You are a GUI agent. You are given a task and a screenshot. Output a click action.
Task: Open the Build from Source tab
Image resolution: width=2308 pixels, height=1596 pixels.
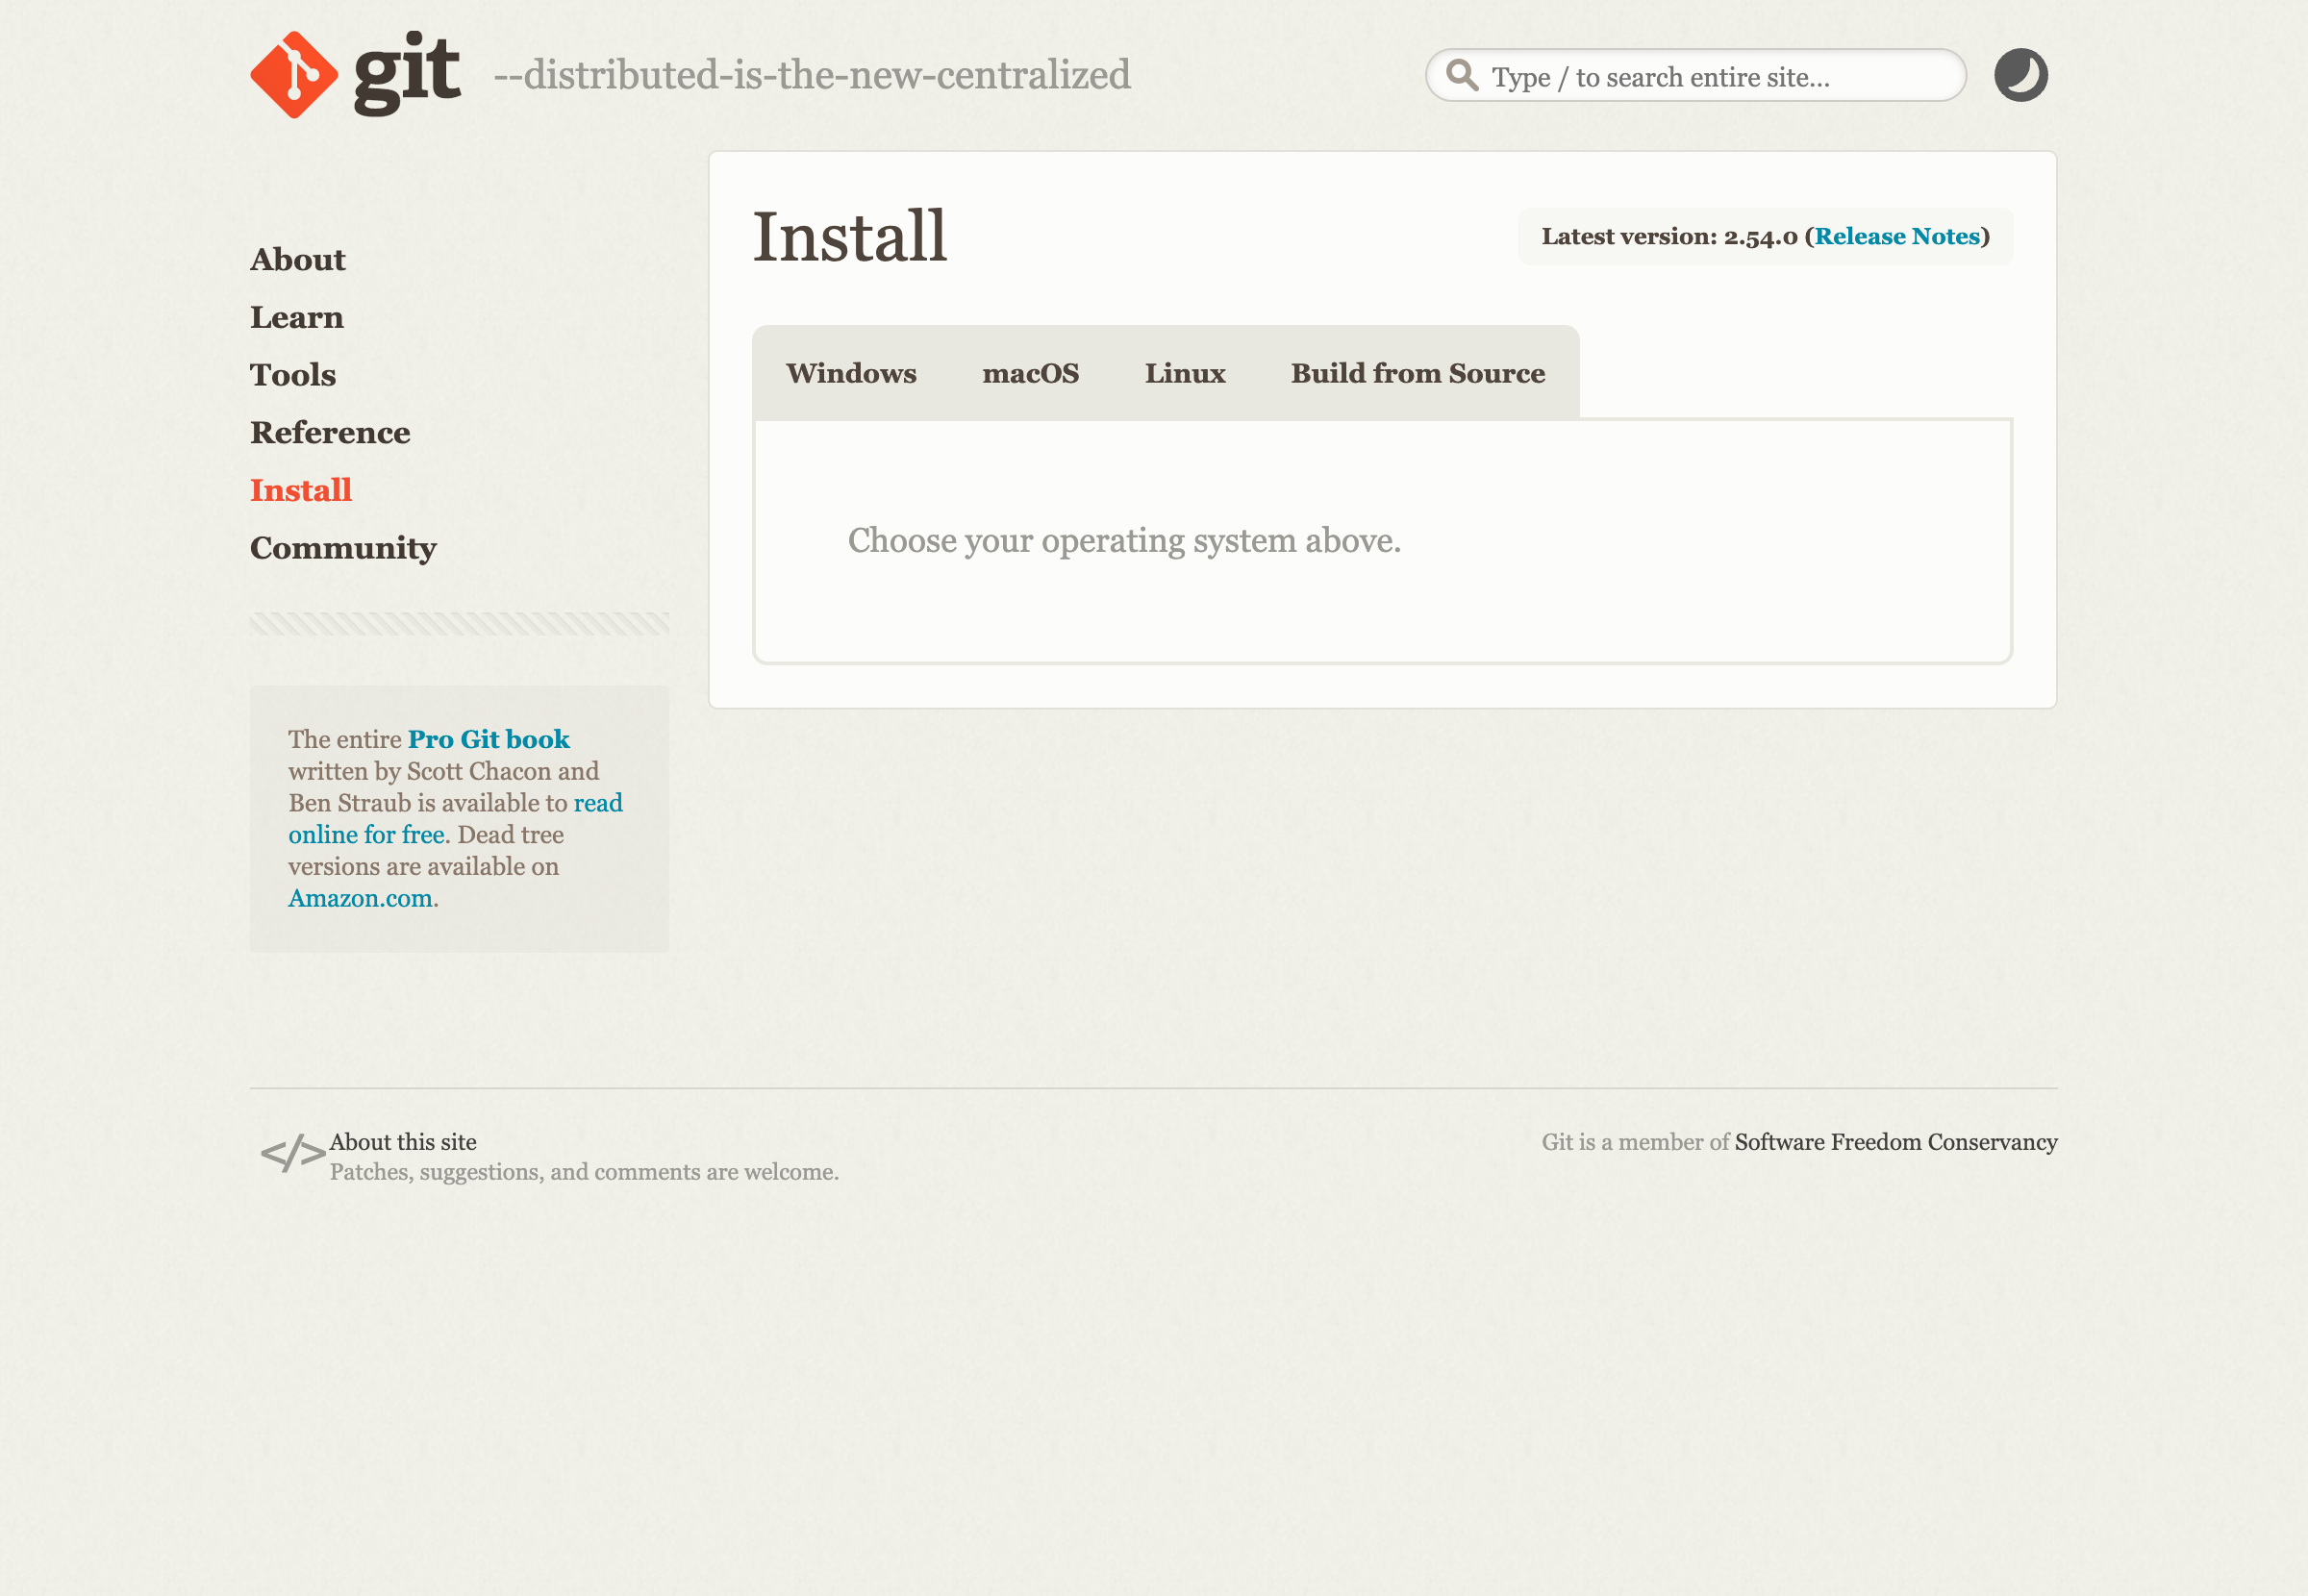(1417, 373)
